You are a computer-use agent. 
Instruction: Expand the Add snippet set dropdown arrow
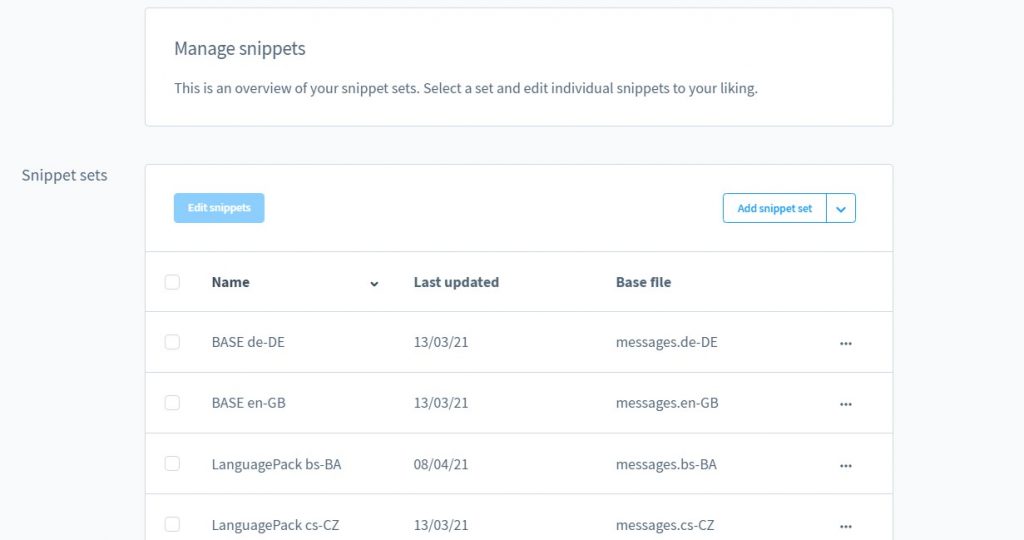coord(841,208)
